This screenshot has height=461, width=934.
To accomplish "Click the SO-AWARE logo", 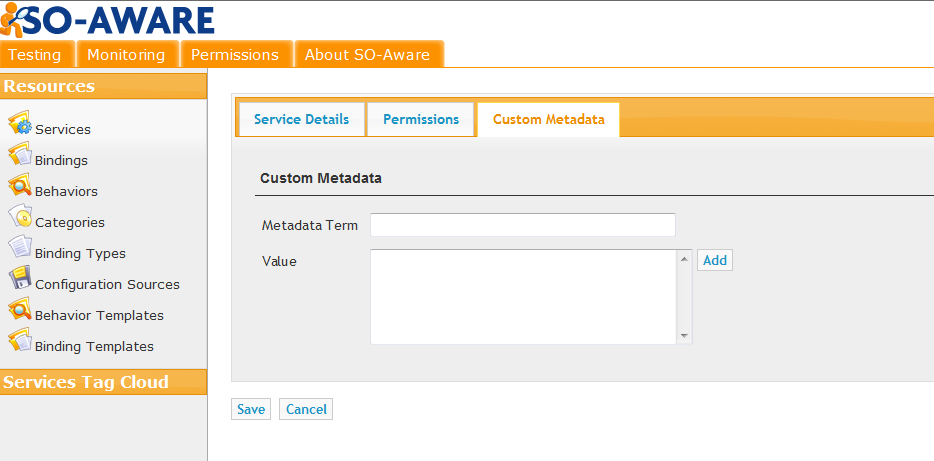I will tap(107, 20).
